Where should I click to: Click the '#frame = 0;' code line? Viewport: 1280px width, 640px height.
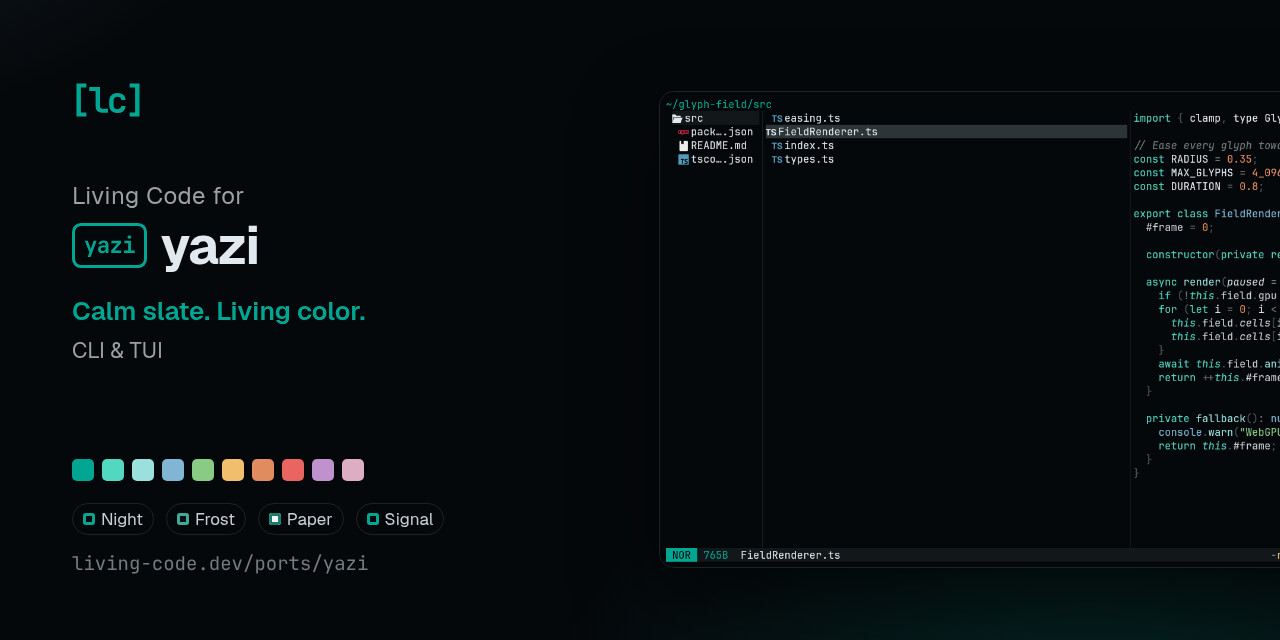[x=1179, y=227]
